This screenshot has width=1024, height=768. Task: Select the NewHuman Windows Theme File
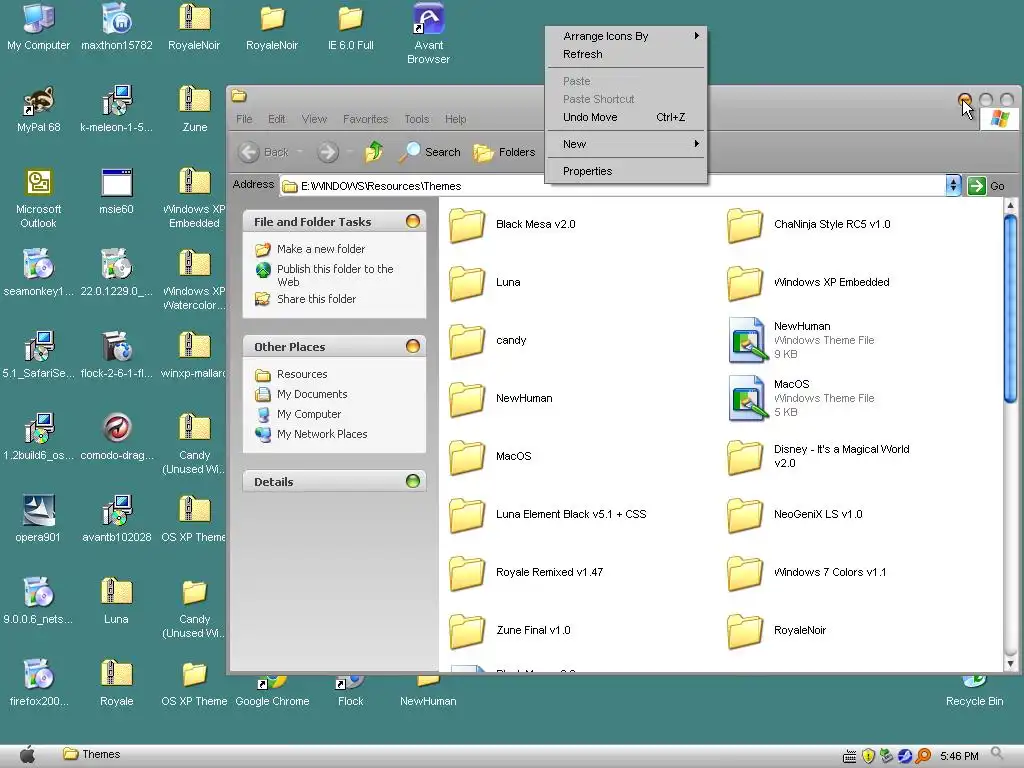pyautogui.click(x=801, y=340)
